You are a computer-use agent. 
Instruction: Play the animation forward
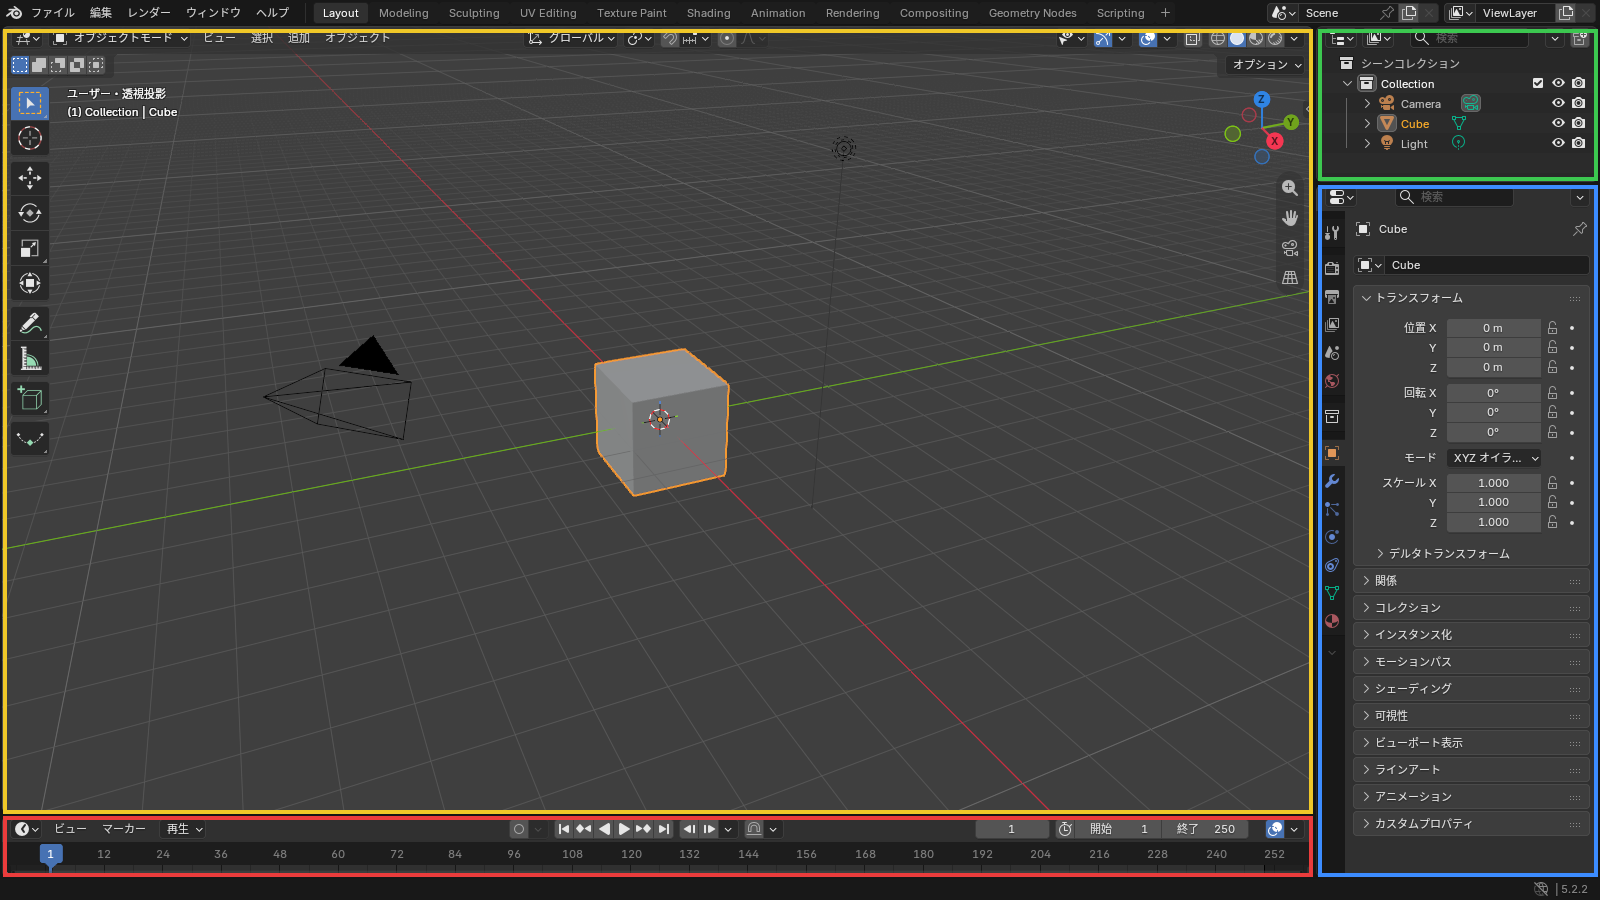(x=624, y=829)
